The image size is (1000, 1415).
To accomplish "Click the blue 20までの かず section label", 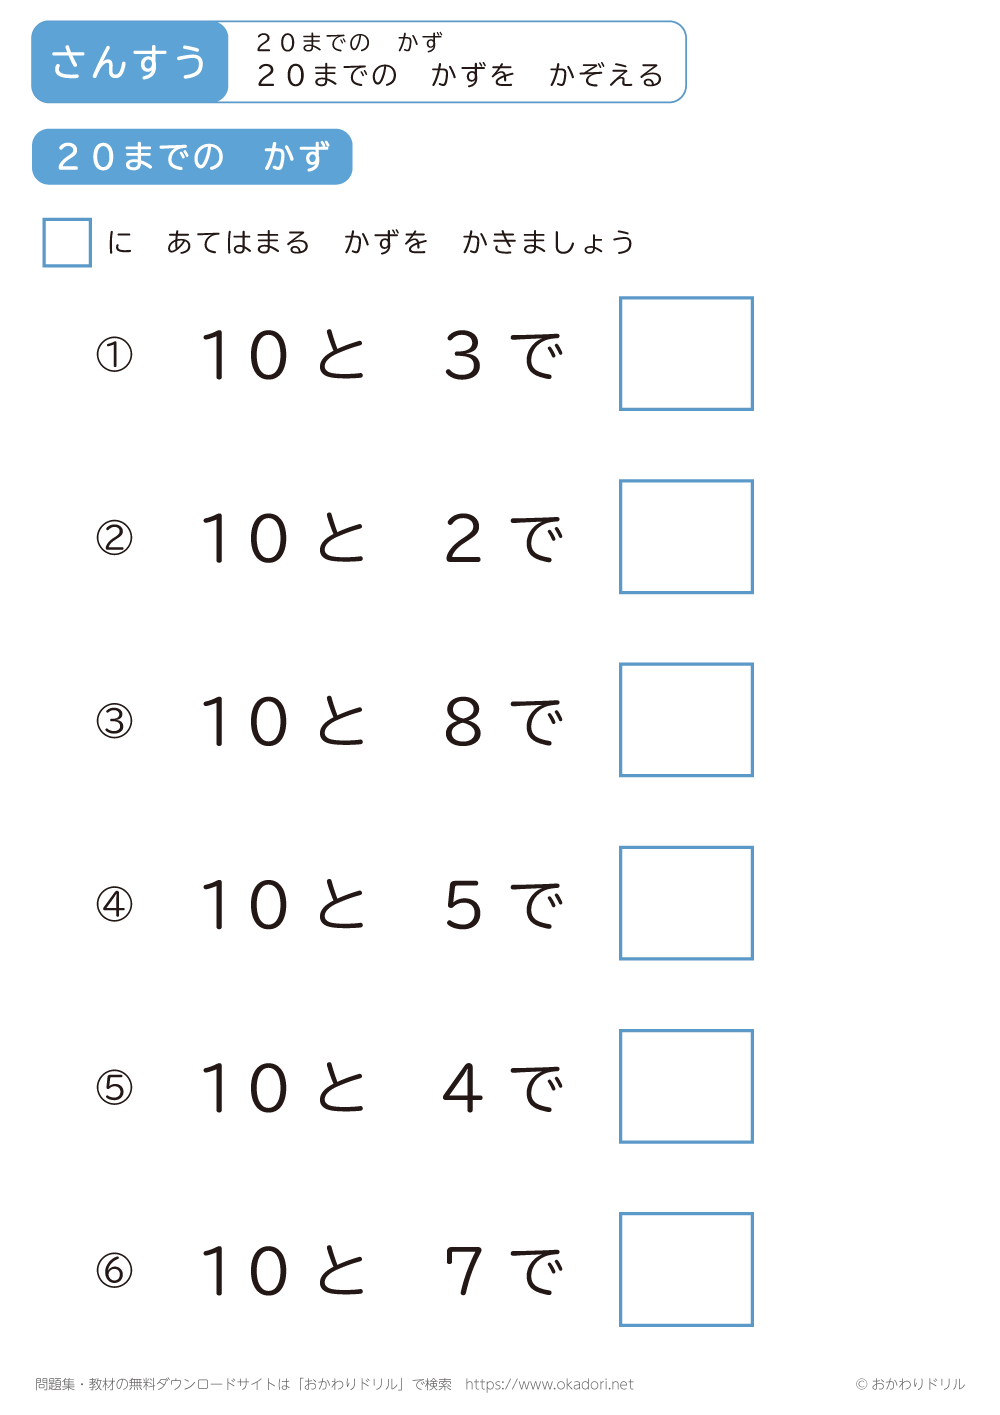I will (192, 157).
